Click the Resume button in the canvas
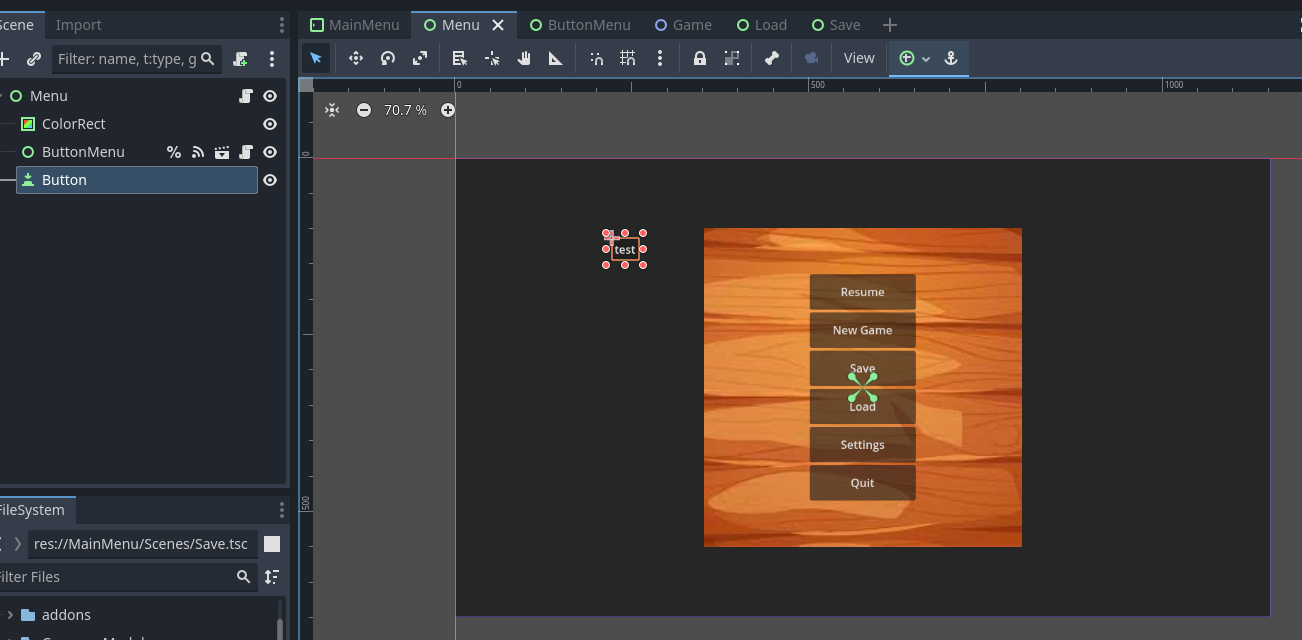This screenshot has height=640, width=1302. point(862,292)
